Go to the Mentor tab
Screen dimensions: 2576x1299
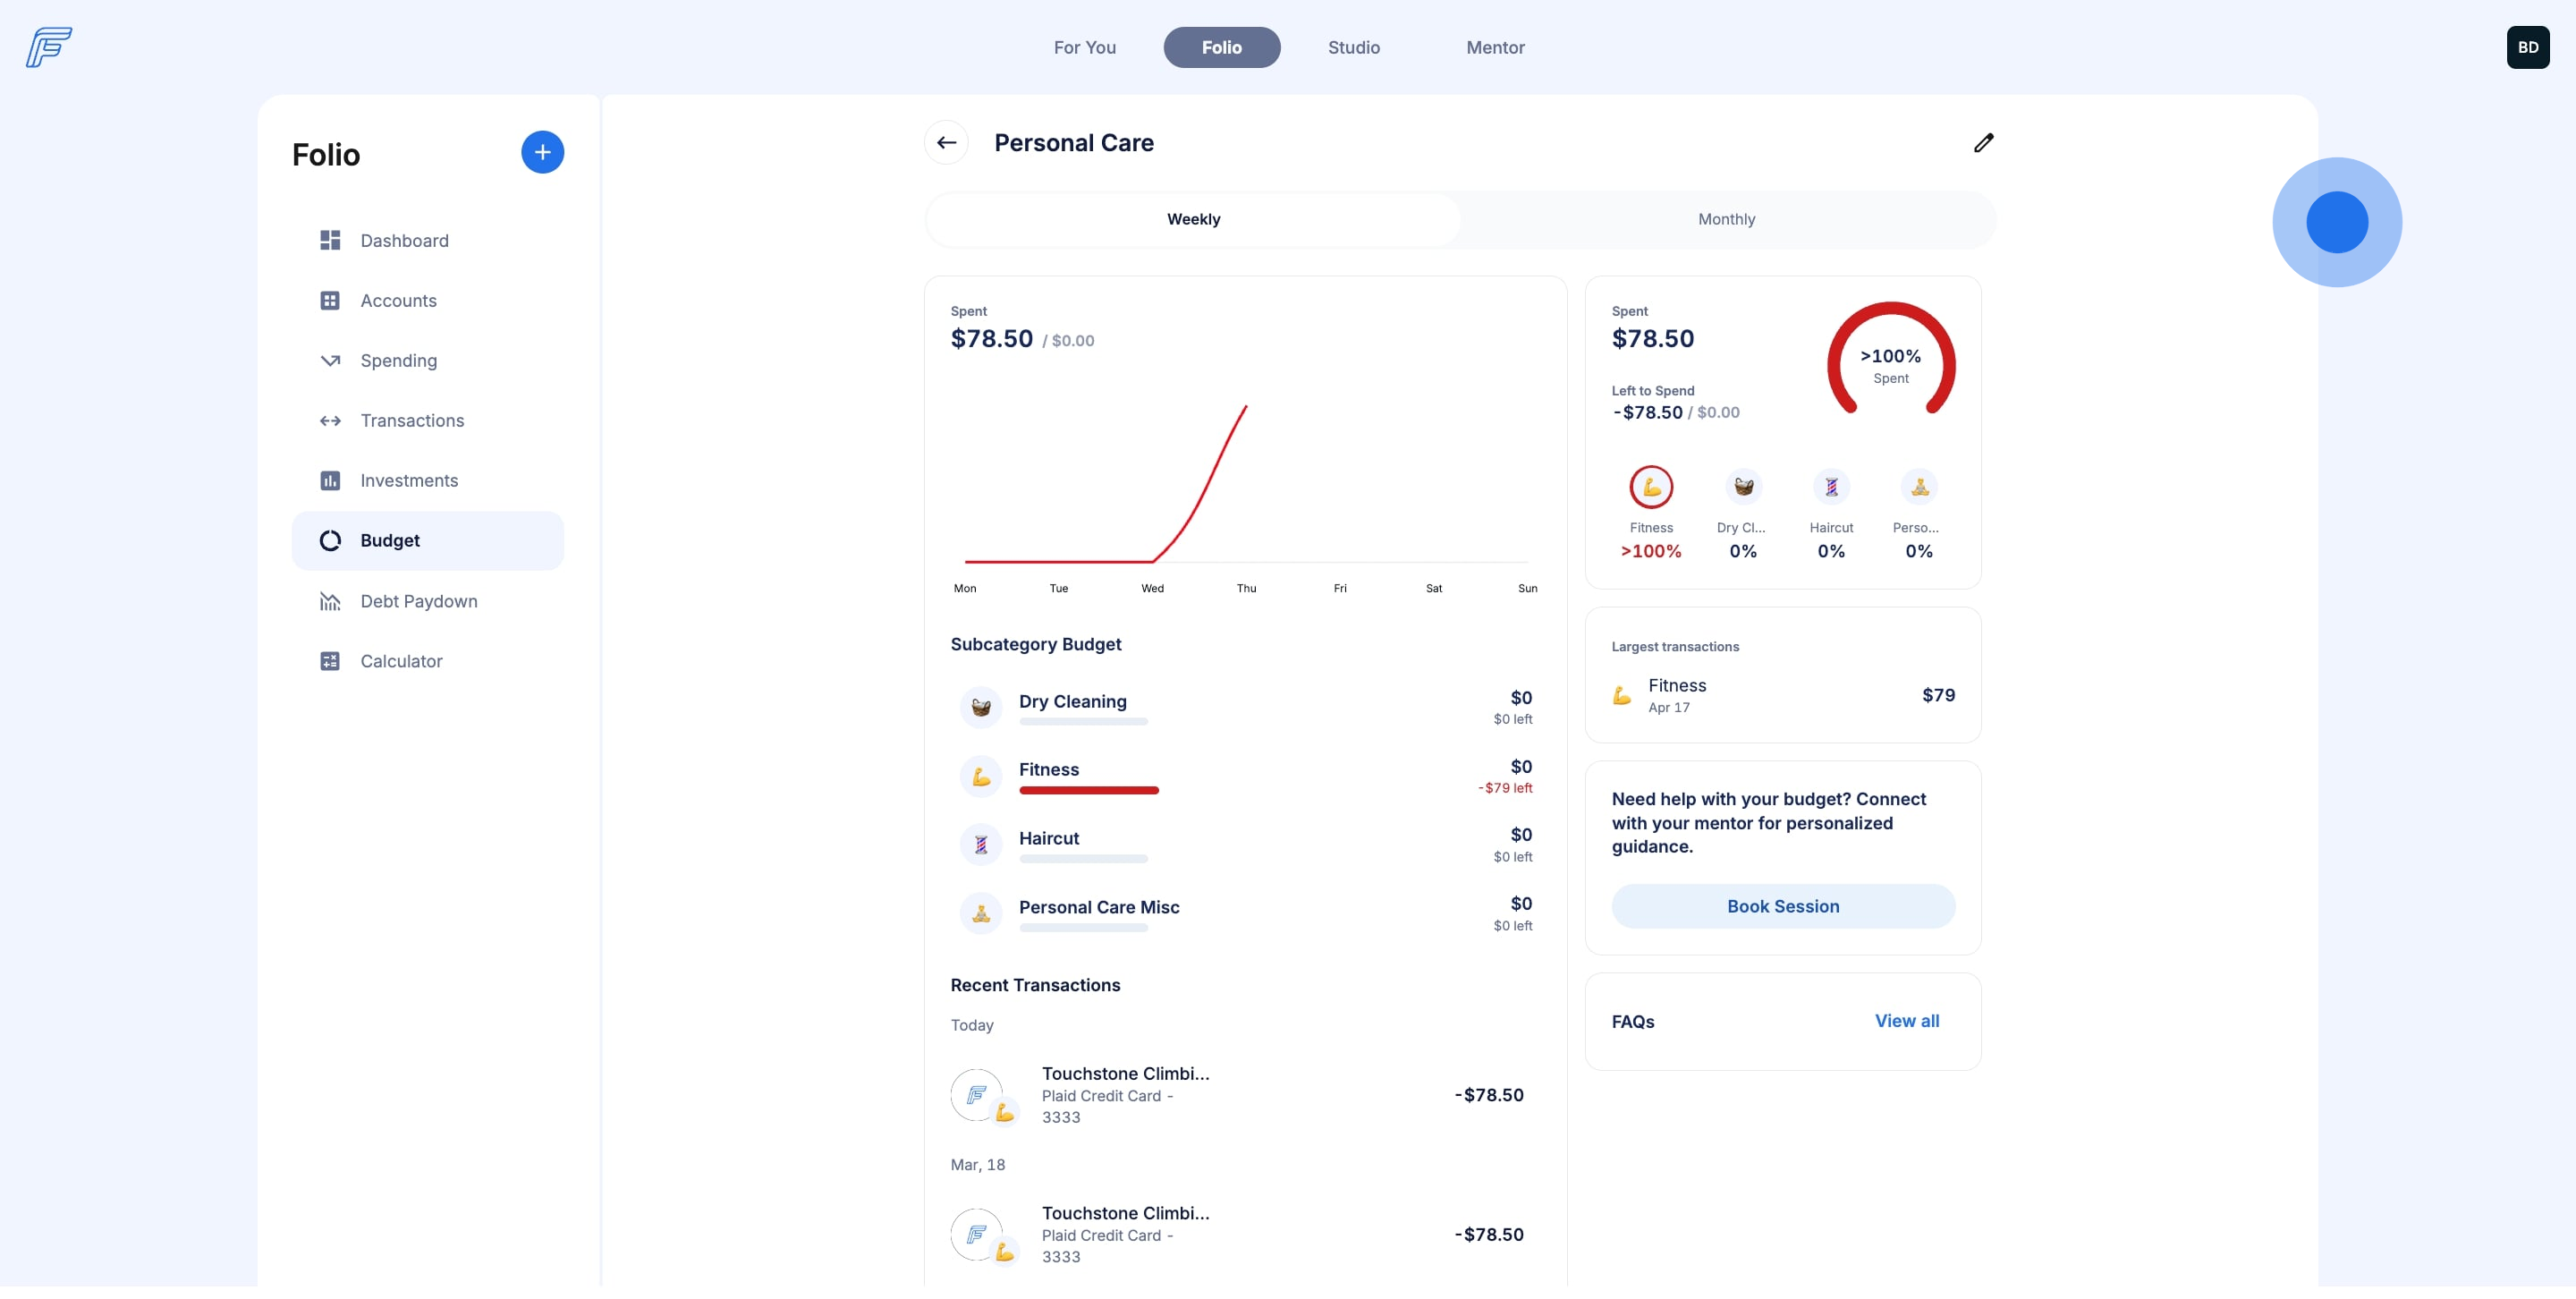[x=1495, y=47]
